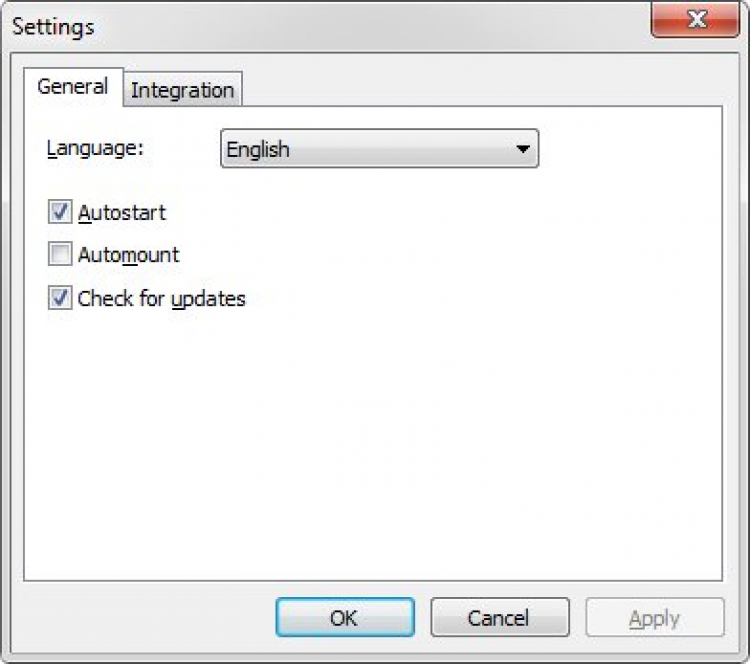Enable the Automount checkbox
Screen dimensions: 750x664
tap(60, 255)
